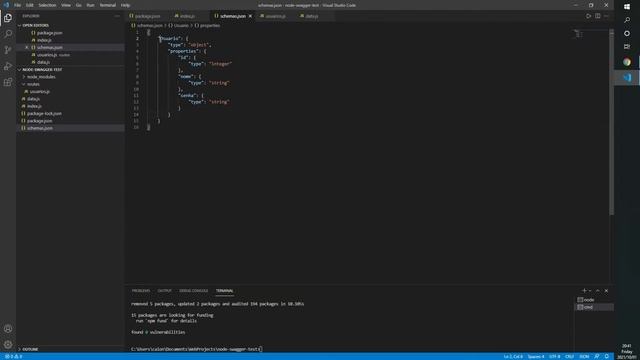Open package.json in Open Editors list

click(50, 33)
